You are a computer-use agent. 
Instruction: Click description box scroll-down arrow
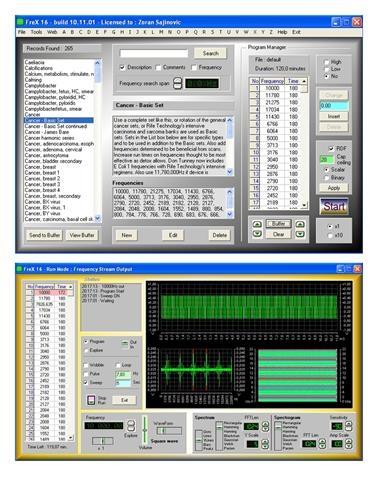coord(230,172)
